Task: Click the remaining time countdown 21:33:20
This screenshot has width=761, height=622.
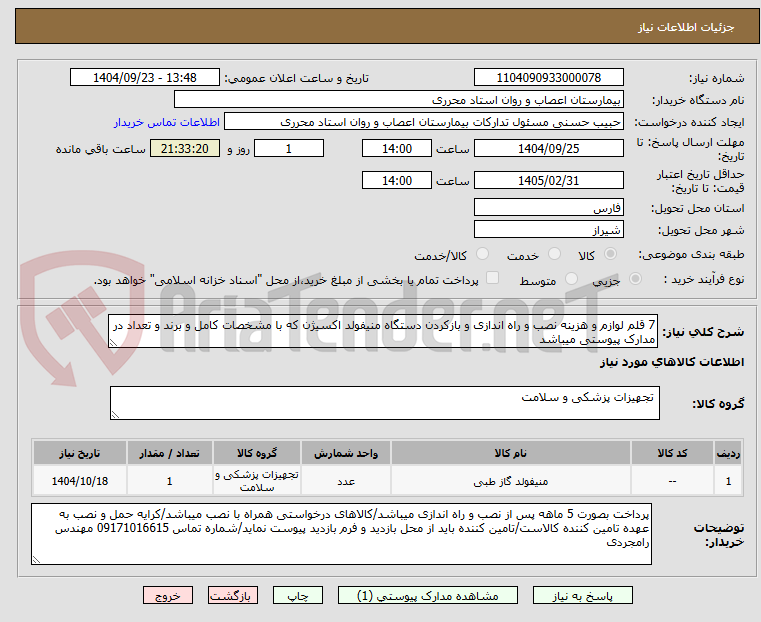Action: [185, 148]
